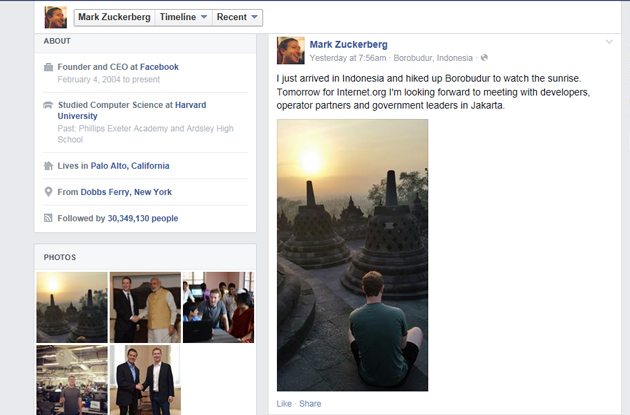Click the globe privacy icon on the post
Image resolution: width=630 pixels, height=415 pixels.
[x=484, y=58]
